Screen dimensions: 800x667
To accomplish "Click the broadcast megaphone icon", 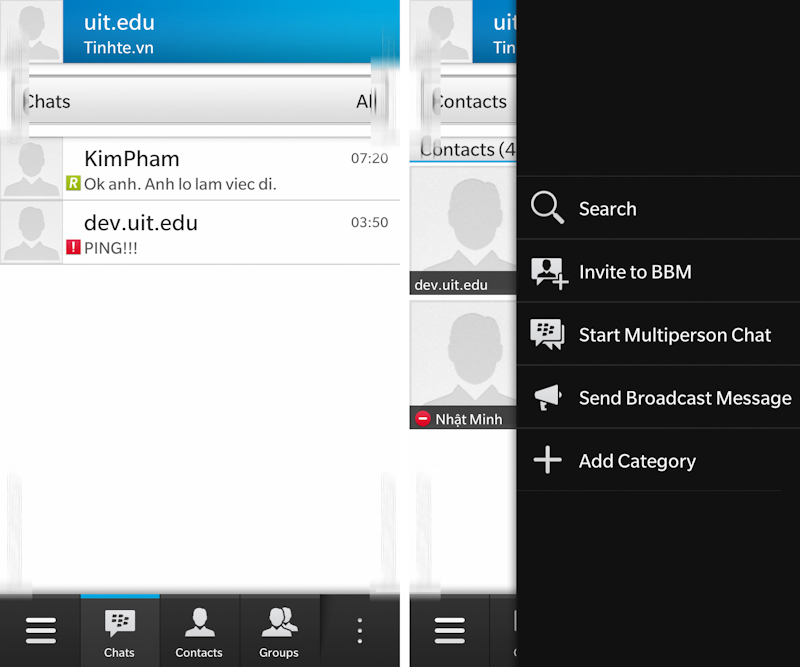I will pos(547,398).
